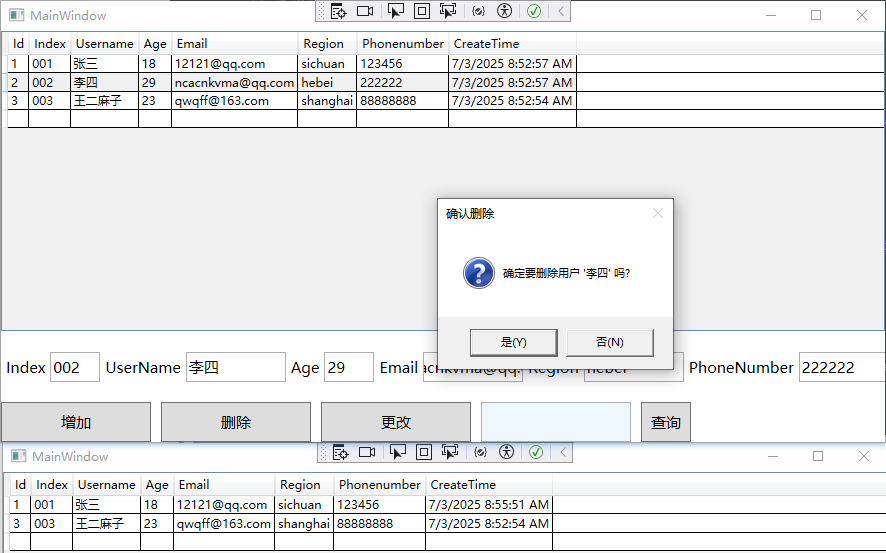This screenshot has height=553, width=886.
Task: Sort by CreateTime column in top window grid
Action: click(x=513, y=43)
